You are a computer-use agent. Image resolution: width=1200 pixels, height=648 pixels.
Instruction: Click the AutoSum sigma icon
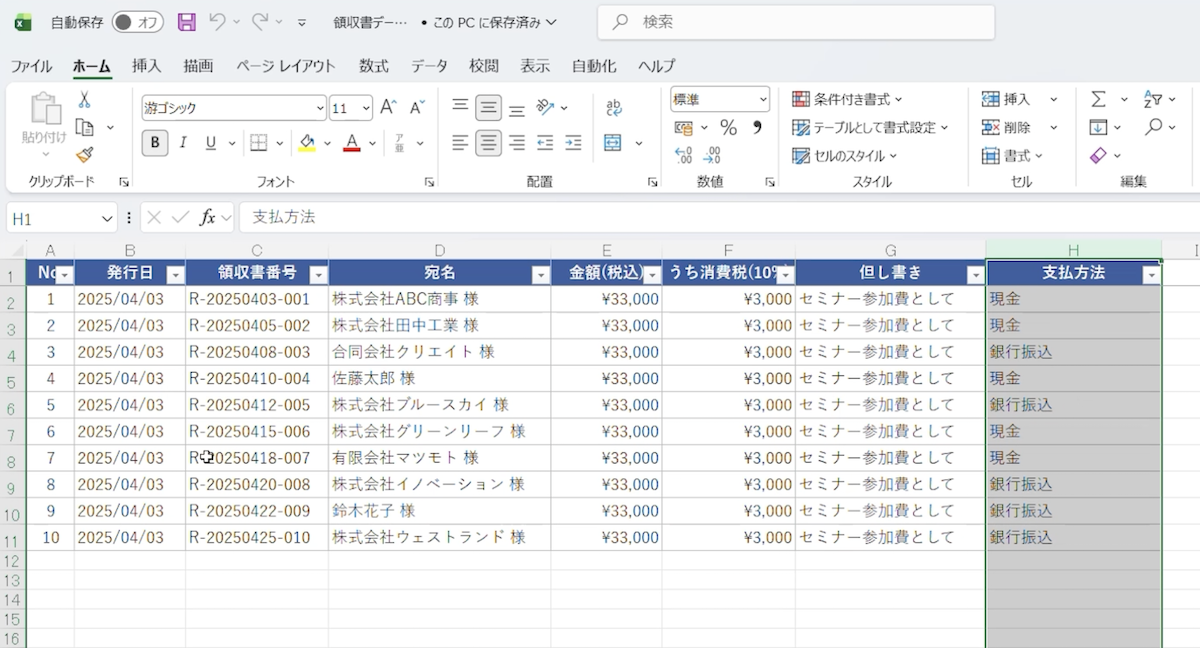pos(1098,99)
